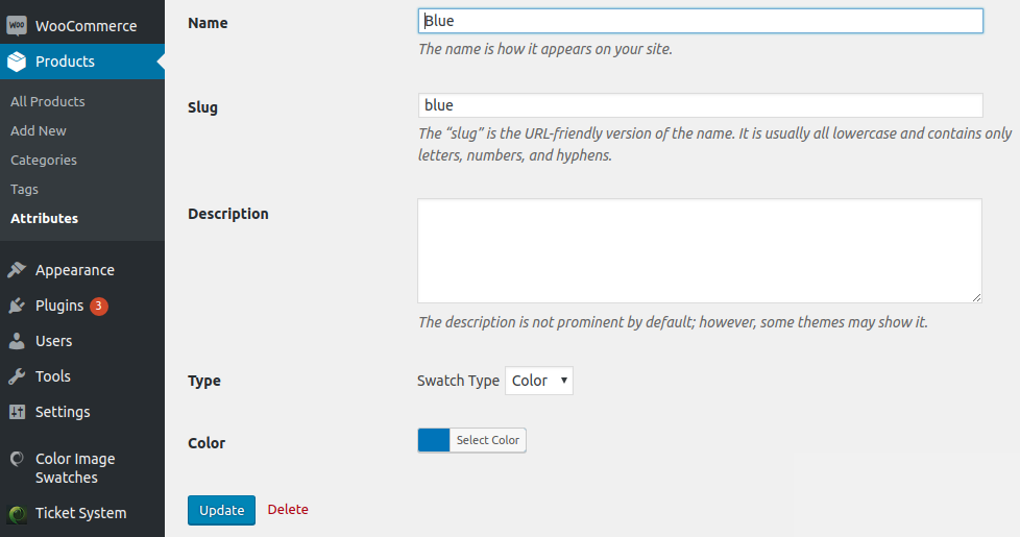
Task: Click the Ticket System icon
Action: coord(17,514)
